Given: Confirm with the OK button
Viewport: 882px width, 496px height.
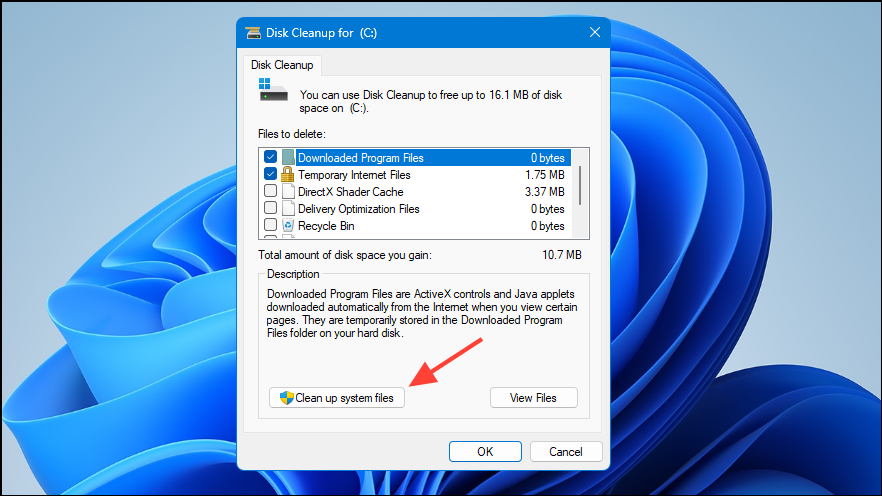Looking at the screenshot, I should point(485,452).
